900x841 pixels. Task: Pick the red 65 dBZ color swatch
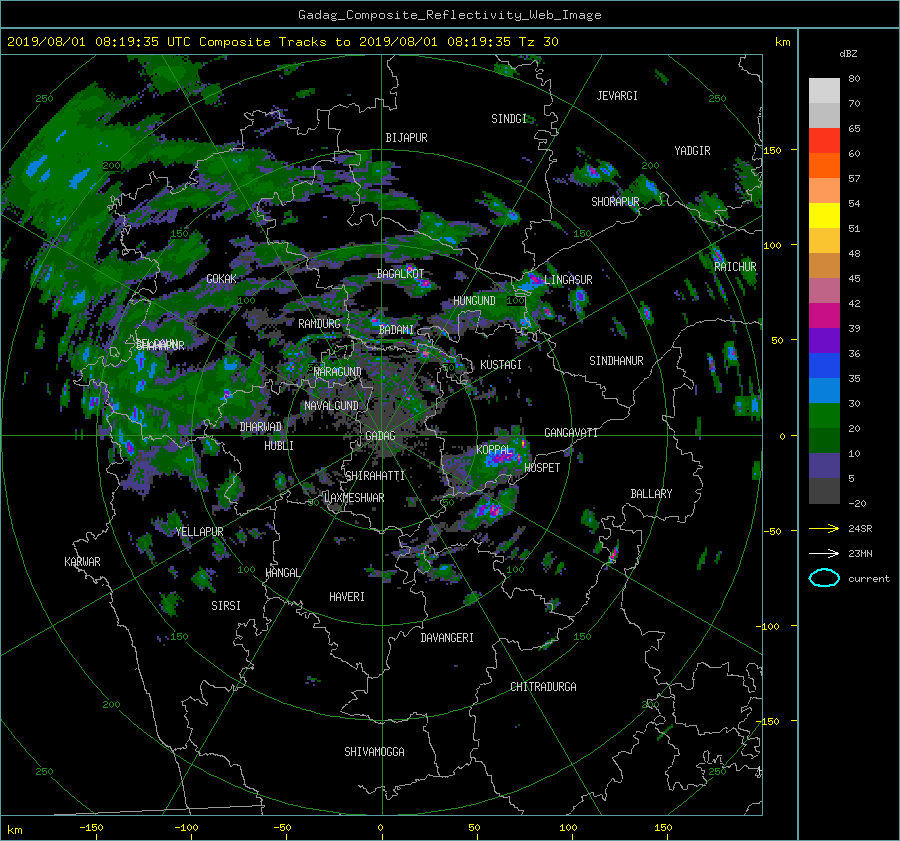pyautogui.click(x=824, y=141)
